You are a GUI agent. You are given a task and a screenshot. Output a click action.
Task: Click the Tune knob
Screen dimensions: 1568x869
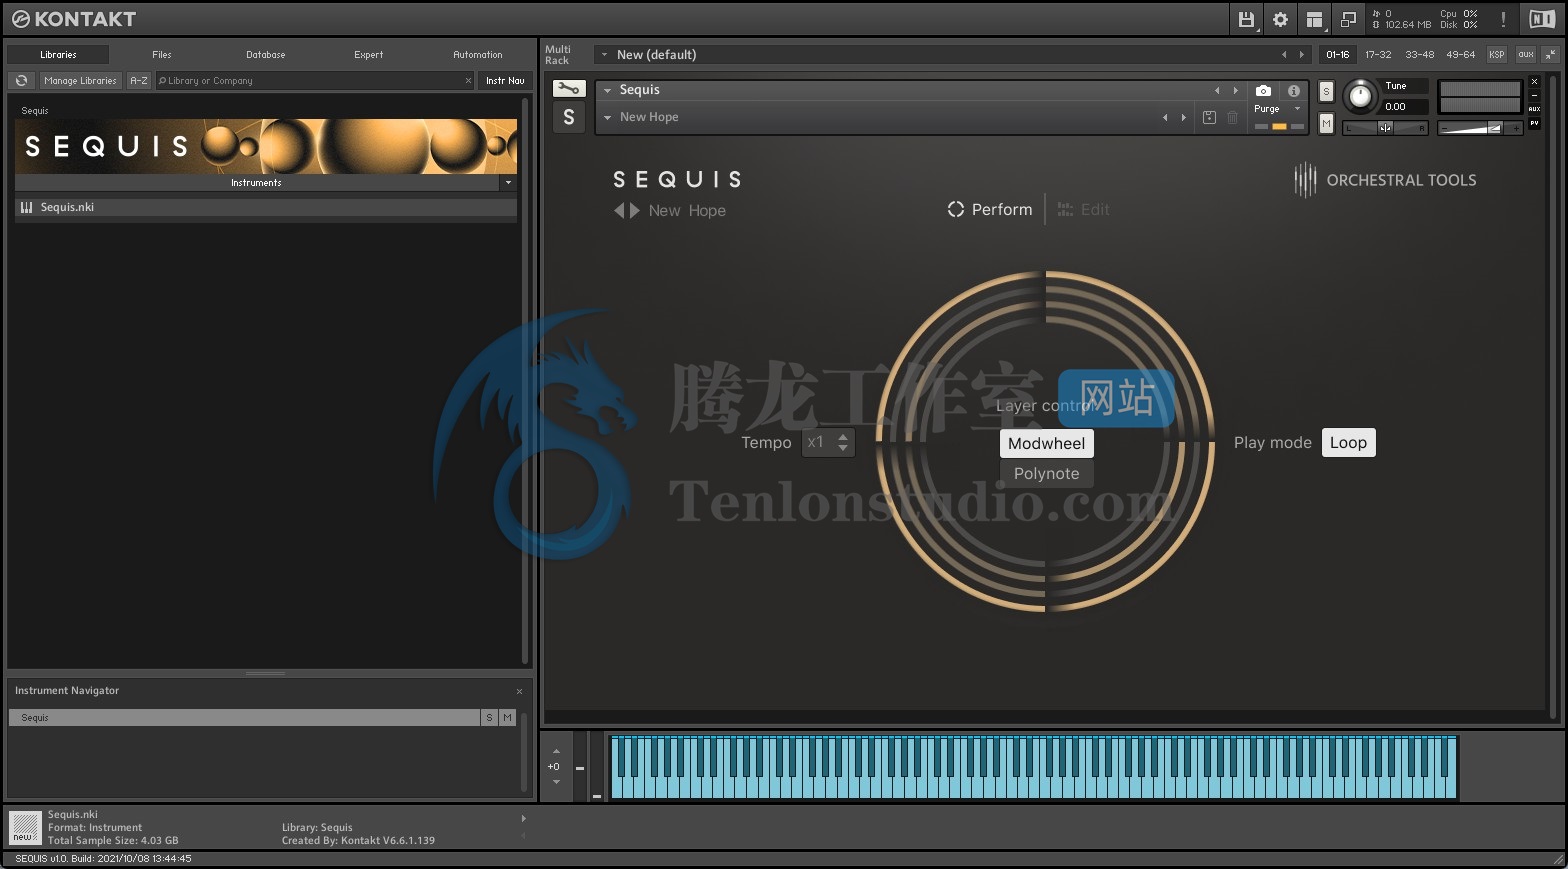tap(1359, 96)
